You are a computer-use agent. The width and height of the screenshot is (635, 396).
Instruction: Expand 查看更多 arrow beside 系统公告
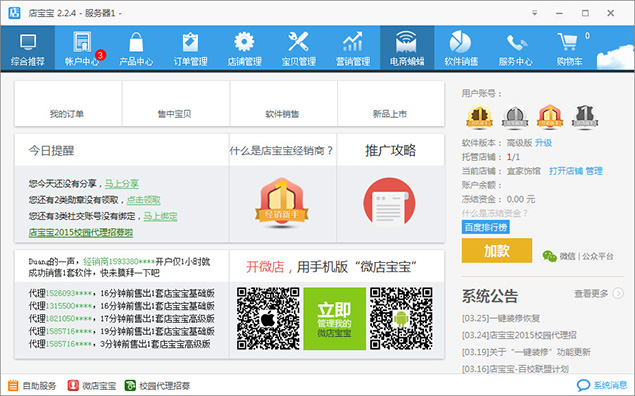click(618, 293)
